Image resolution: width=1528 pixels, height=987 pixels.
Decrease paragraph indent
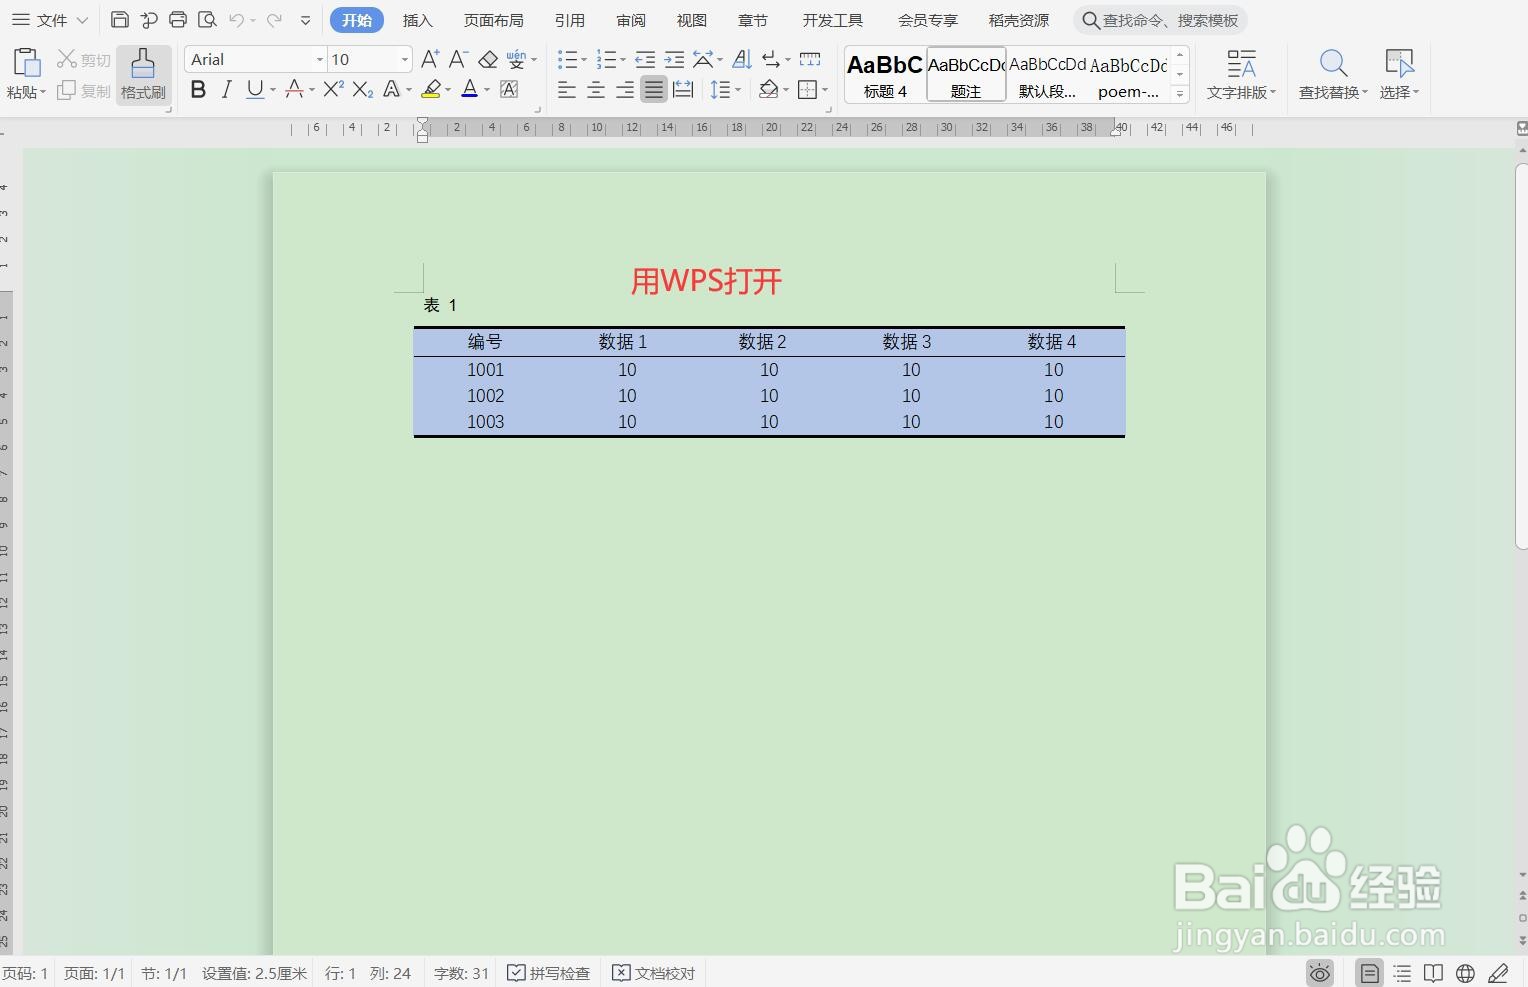(645, 60)
